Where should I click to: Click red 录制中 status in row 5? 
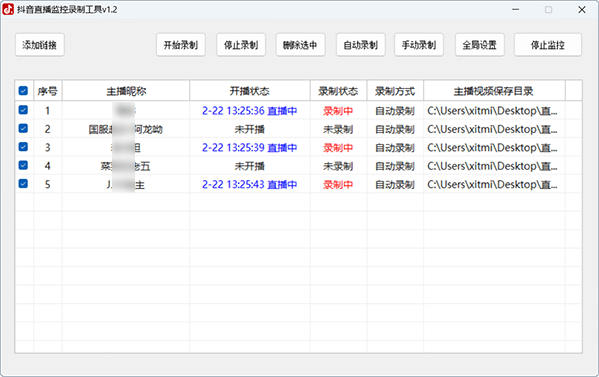click(338, 185)
